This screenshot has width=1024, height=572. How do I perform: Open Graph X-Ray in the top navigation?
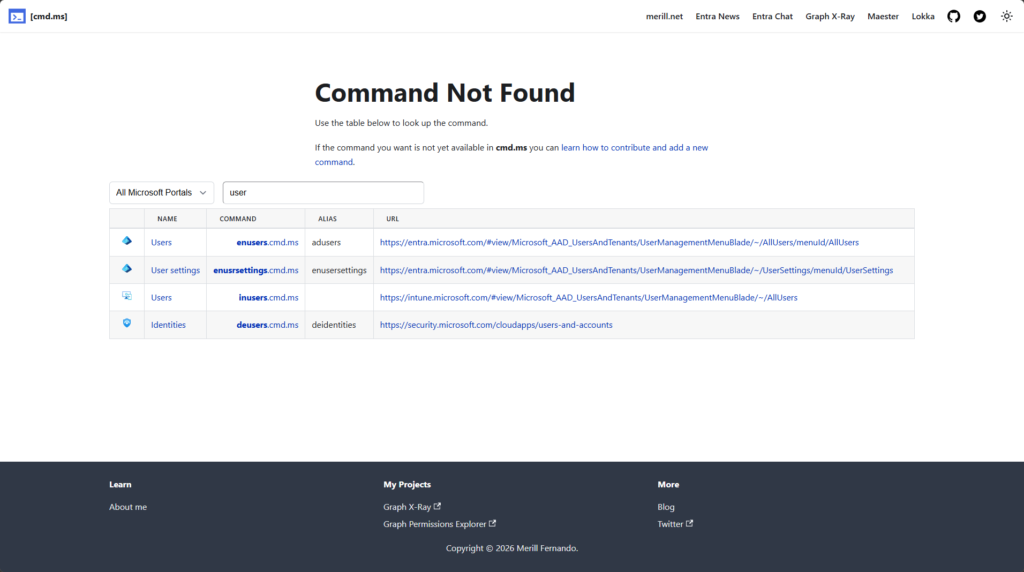pyautogui.click(x=829, y=16)
